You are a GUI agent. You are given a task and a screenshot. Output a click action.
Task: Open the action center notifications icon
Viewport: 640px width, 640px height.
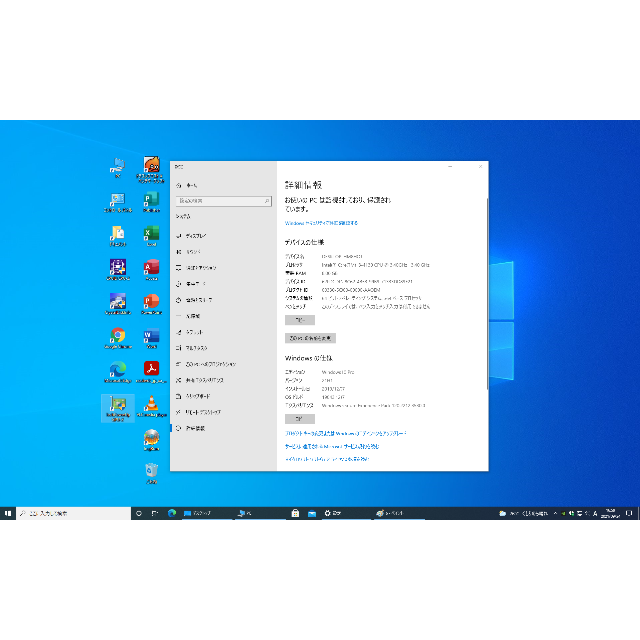[x=629, y=513]
